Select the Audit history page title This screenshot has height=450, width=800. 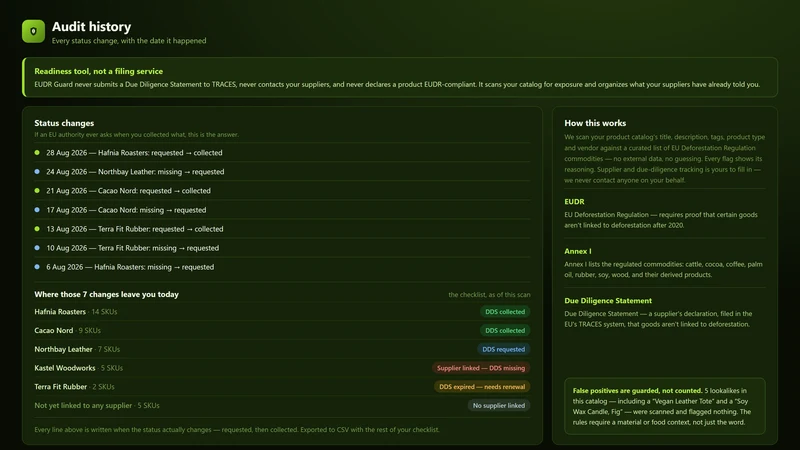pos(91,27)
